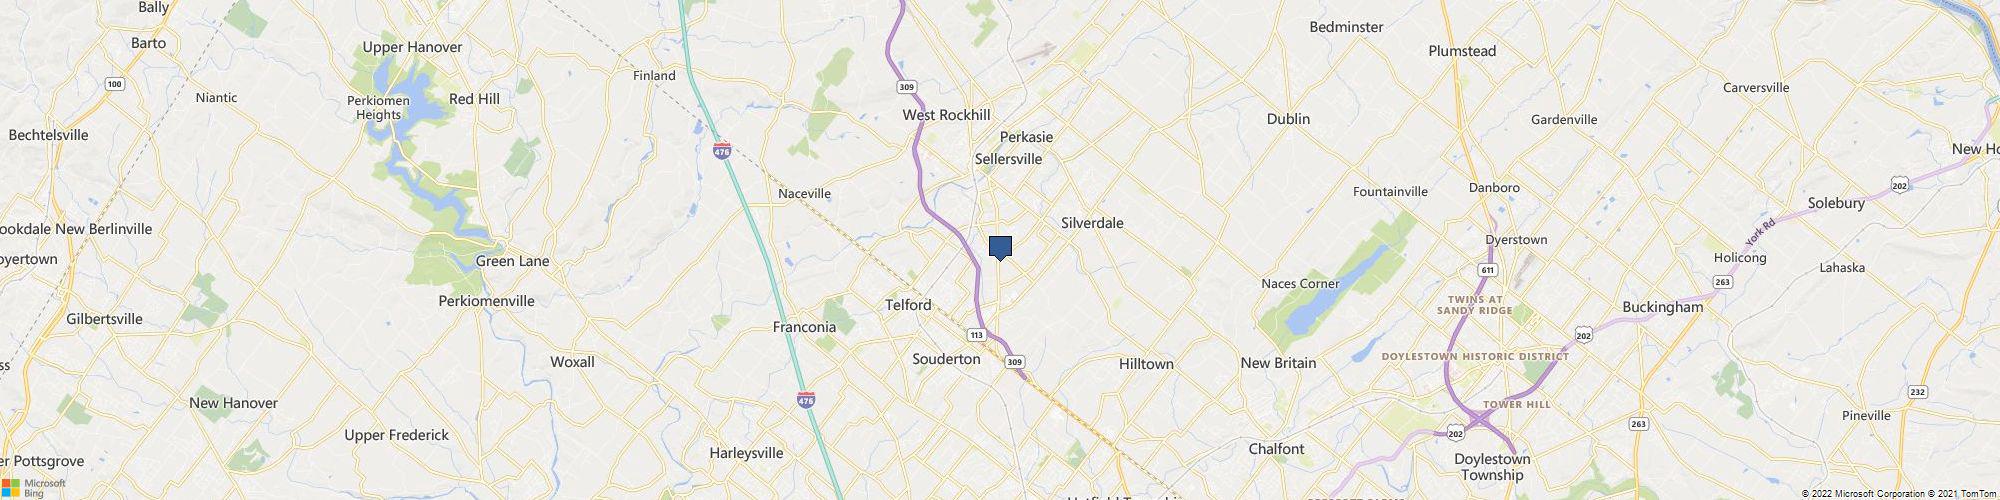Select the Doylestown Historic District label
This screenshot has width=2000, height=500.
tap(1475, 356)
